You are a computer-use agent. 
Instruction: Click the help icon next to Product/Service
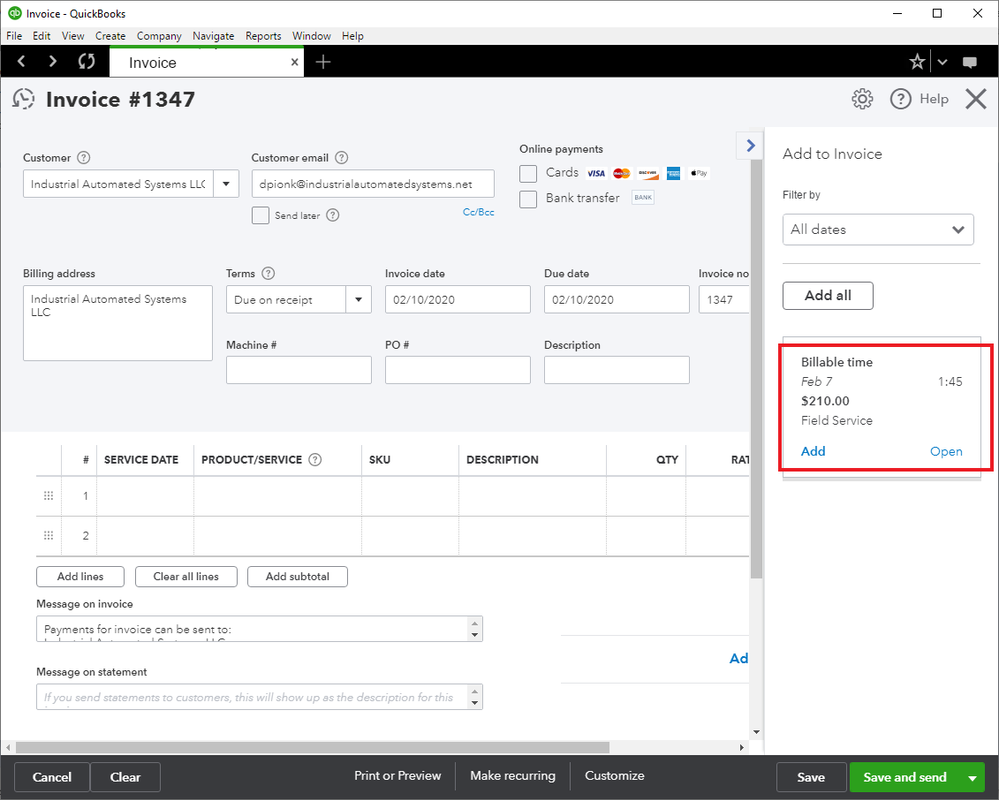pyautogui.click(x=315, y=459)
